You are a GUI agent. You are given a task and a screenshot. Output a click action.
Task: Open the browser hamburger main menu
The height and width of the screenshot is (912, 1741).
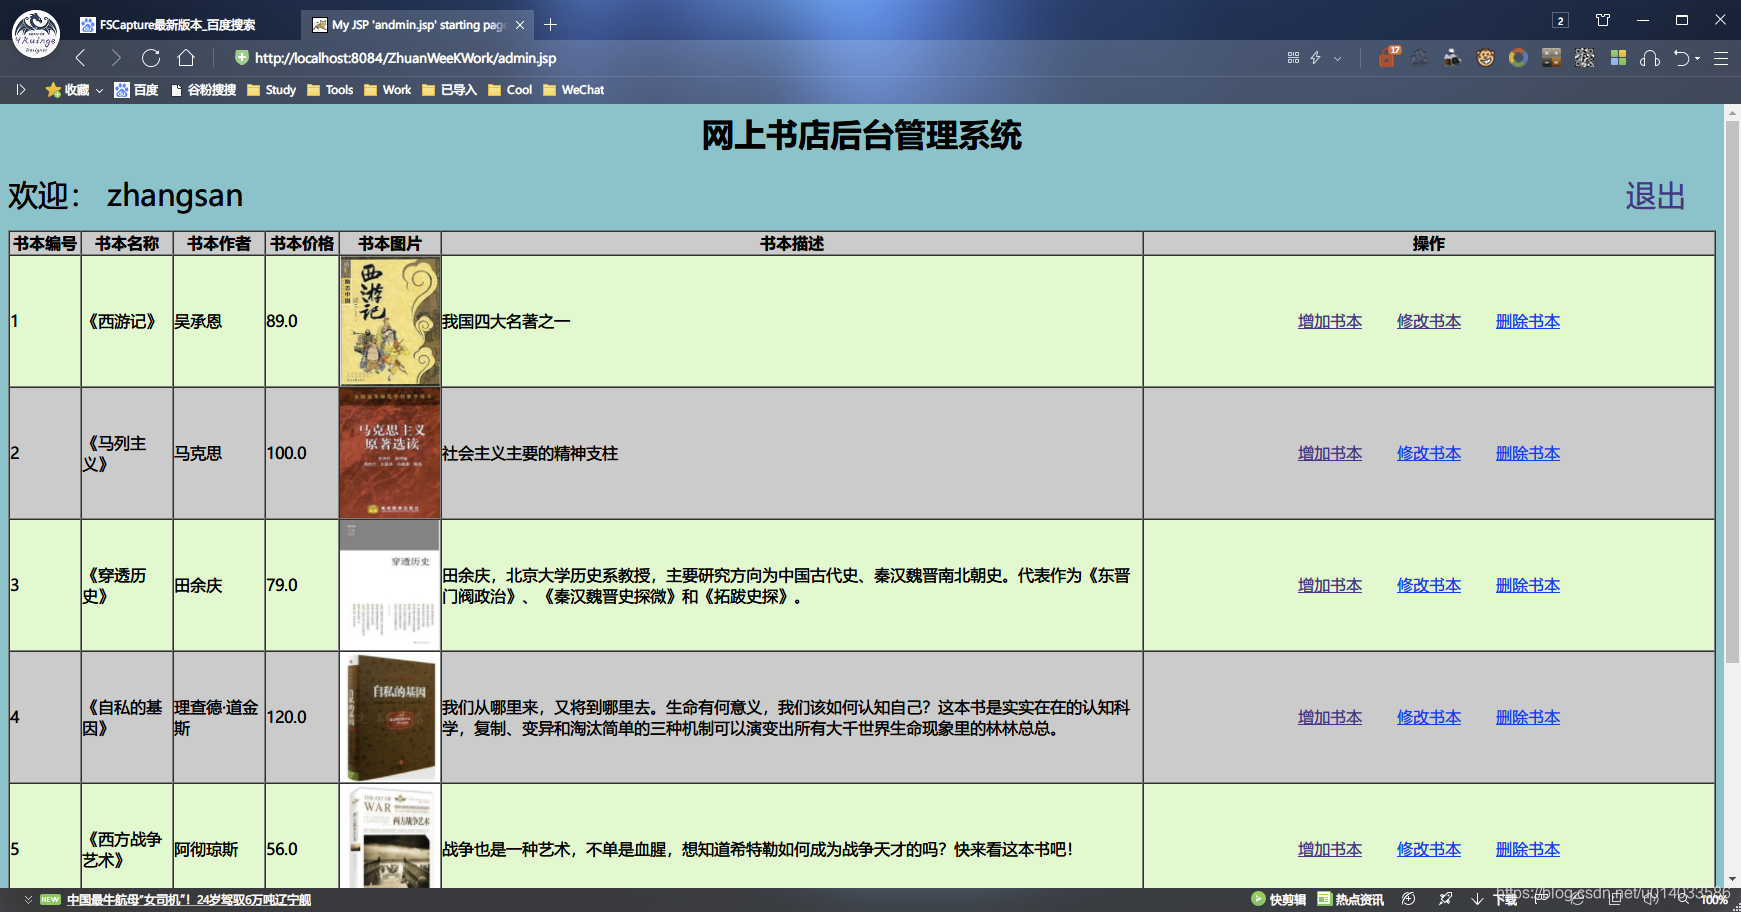(1721, 58)
